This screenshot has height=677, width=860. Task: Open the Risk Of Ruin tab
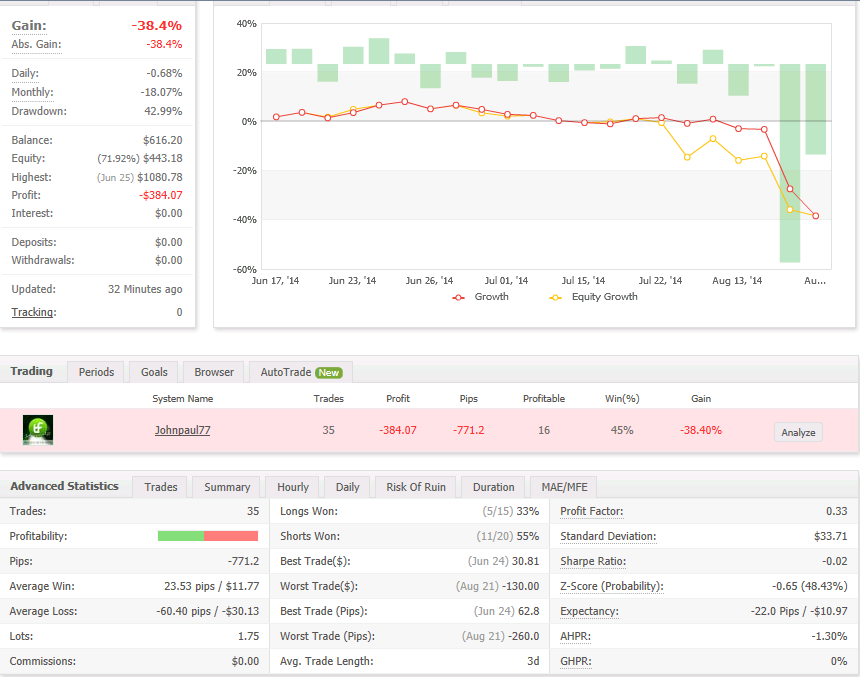click(416, 487)
